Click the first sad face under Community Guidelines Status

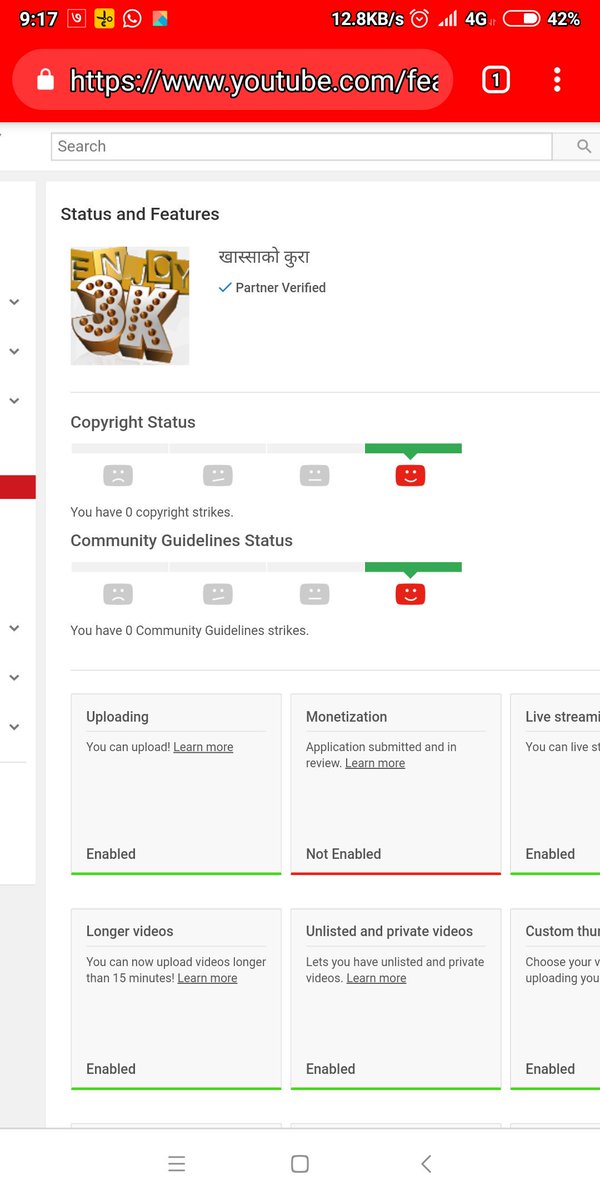(118, 594)
